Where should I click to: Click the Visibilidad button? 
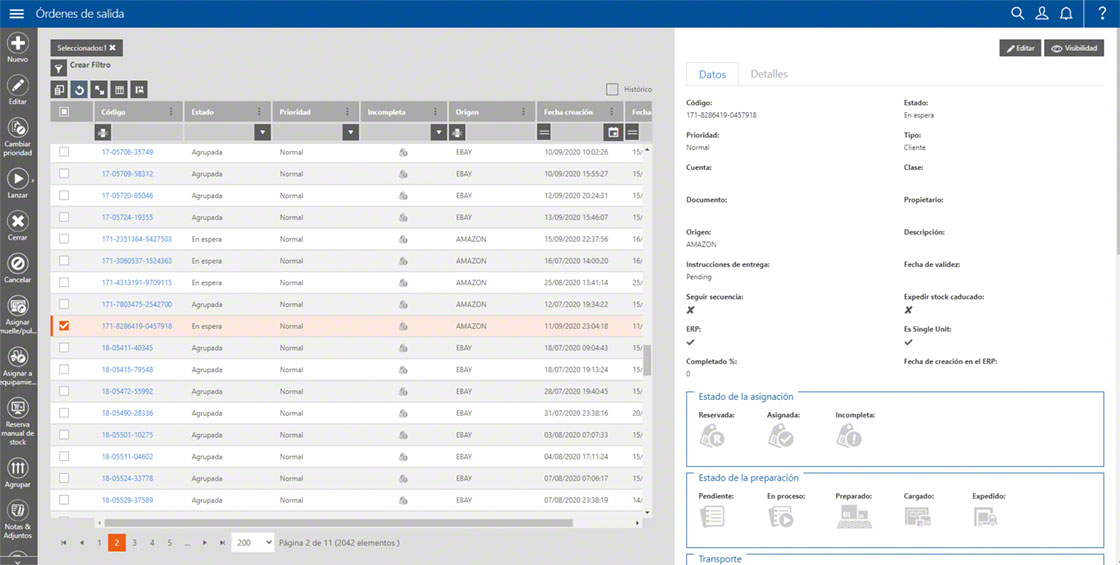[x=1074, y=48]
